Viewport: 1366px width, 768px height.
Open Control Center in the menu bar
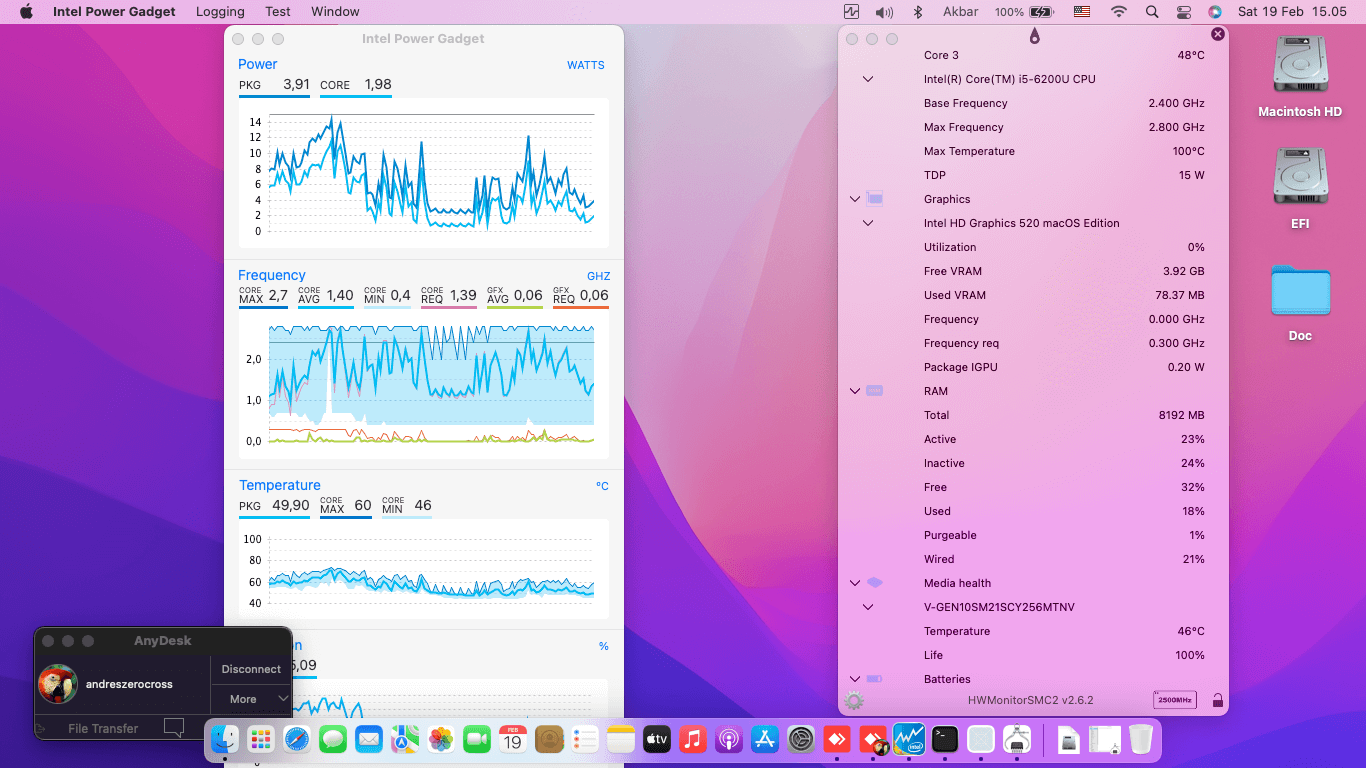pos(1184,12)
